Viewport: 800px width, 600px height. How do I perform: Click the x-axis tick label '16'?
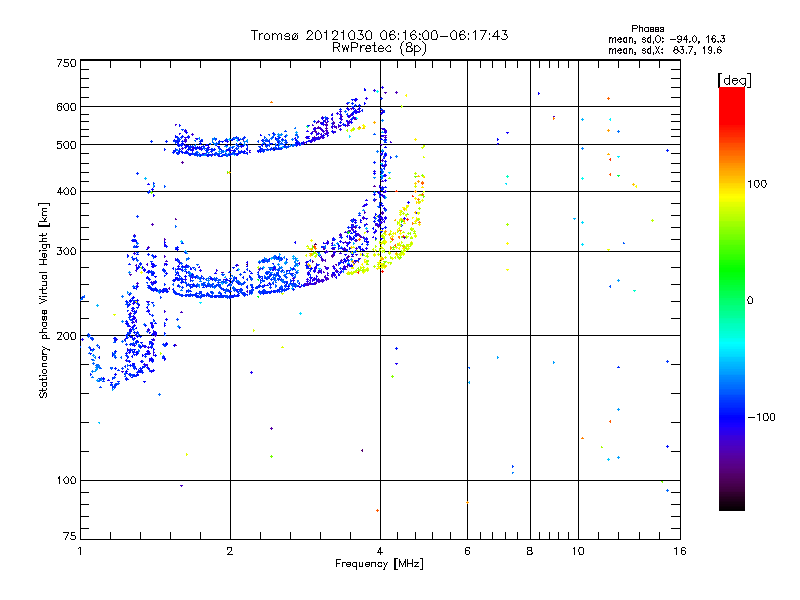click(680, 551)
